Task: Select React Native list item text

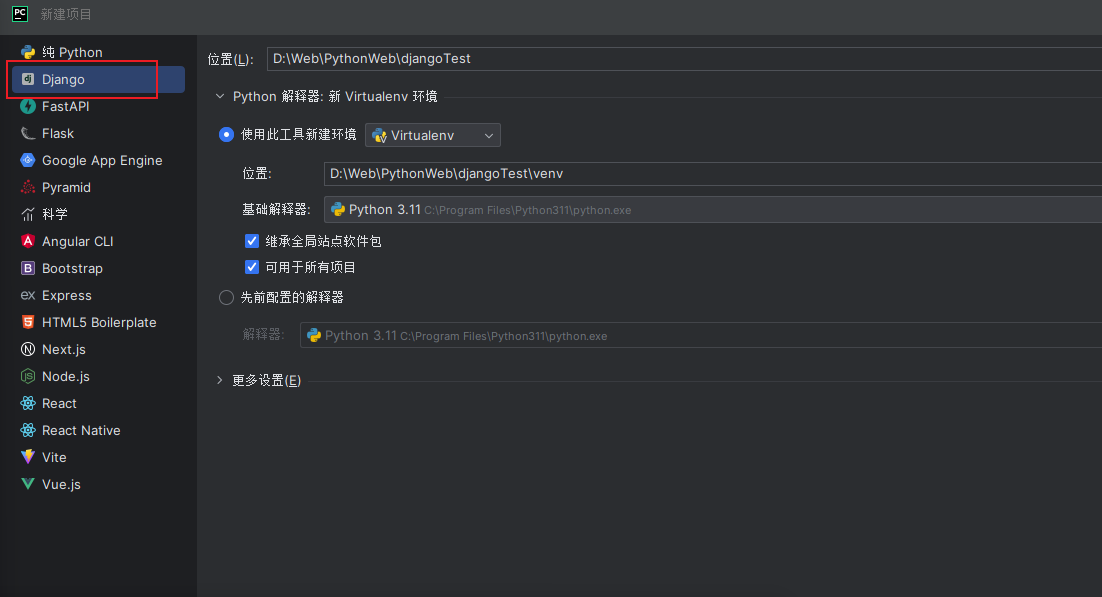Action: tap(81, 430)
